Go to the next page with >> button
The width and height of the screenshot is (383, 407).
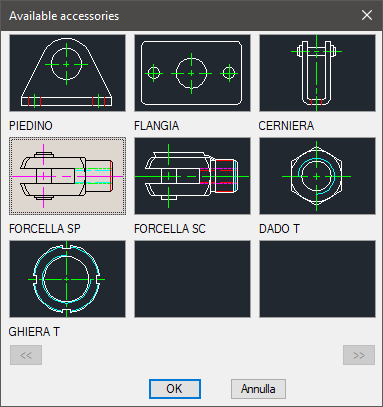(x=359, y=355)
